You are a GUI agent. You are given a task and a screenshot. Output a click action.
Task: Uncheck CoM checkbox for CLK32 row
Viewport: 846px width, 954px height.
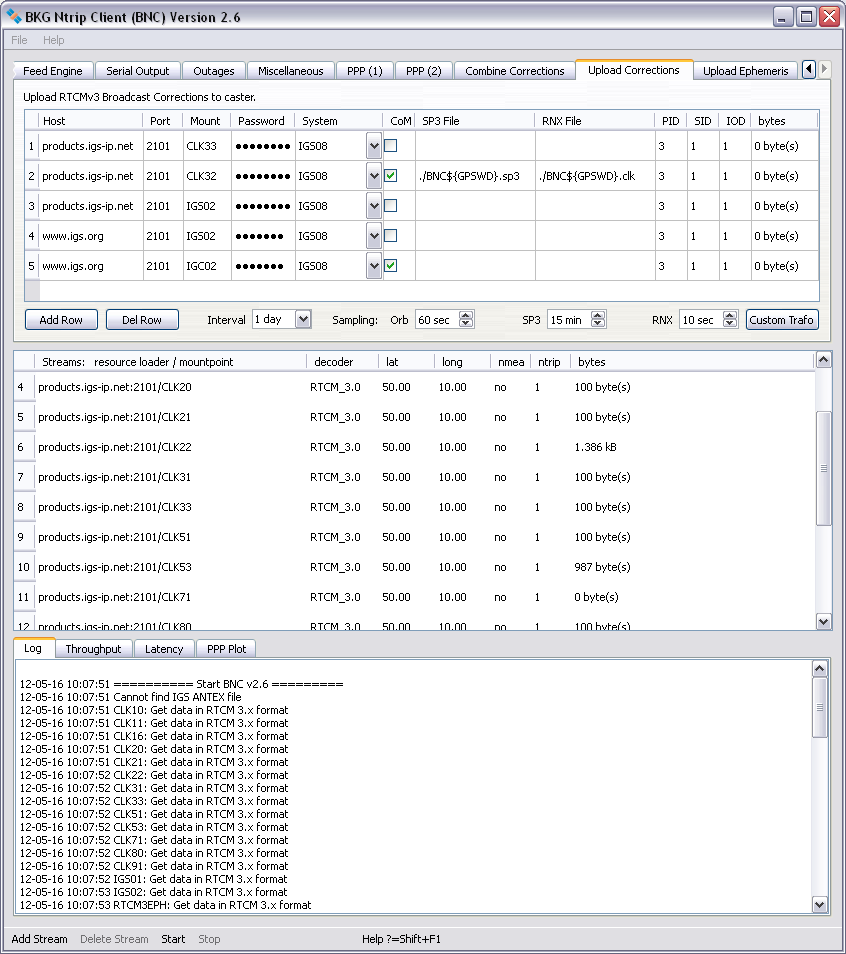point(391,176)
